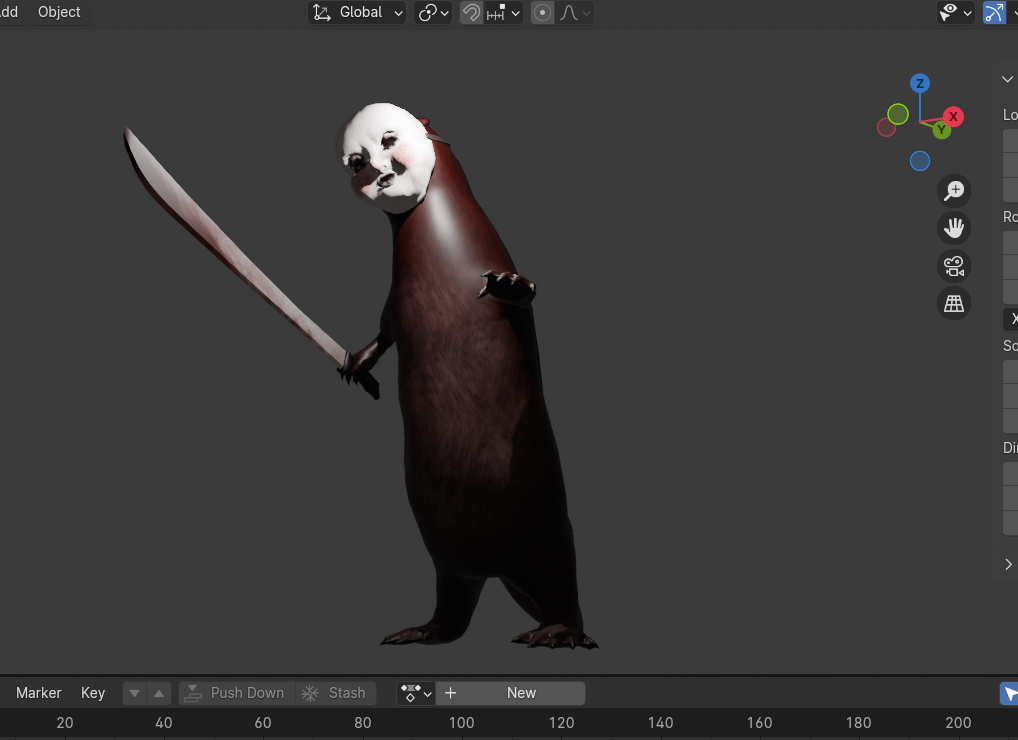1018x740 pixels.
Task: Open the snapping options dropdown
Action: point(503,12)
